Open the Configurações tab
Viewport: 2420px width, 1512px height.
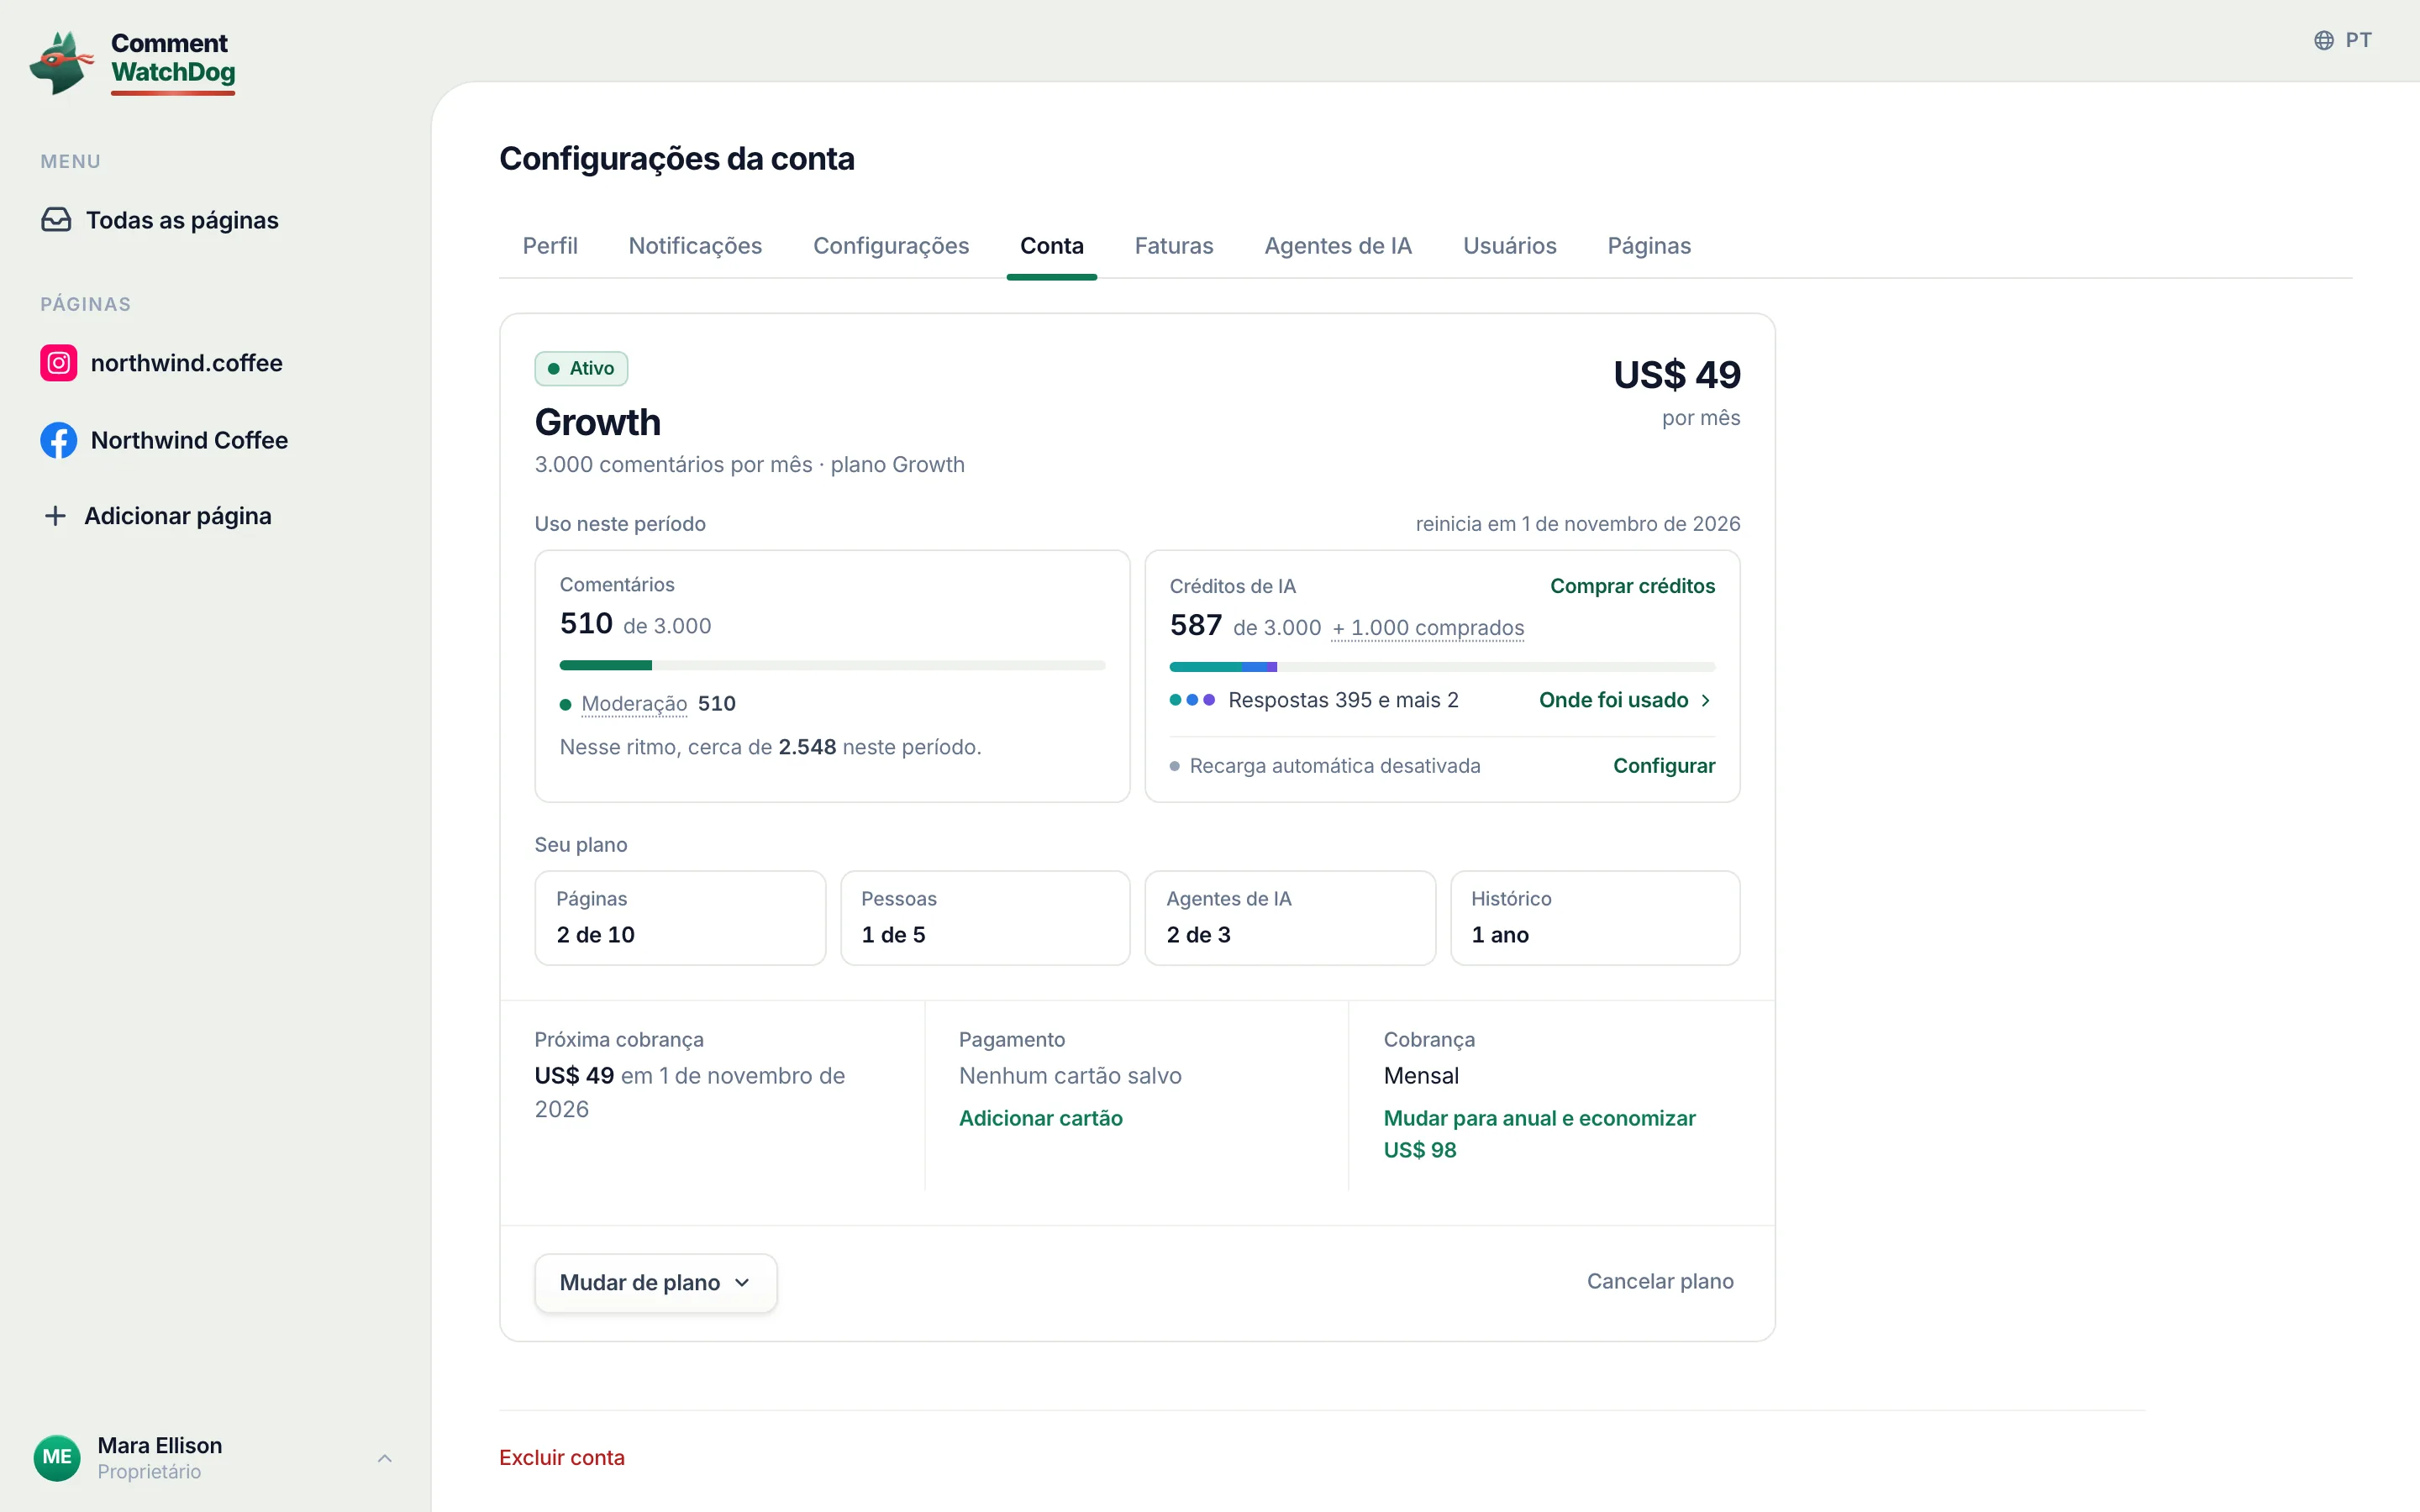tap(891, 246)
